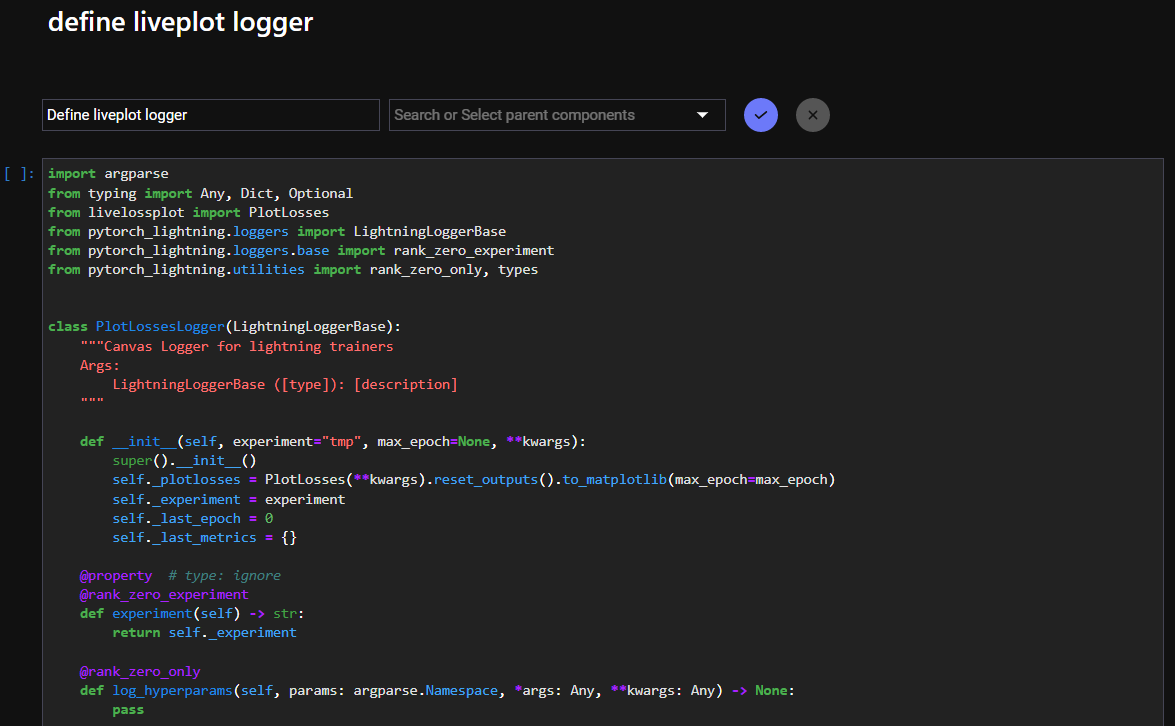The image size is (1175, 726).
Task: Click the 'self._last_metrics = {}' line
Action: 205,538
